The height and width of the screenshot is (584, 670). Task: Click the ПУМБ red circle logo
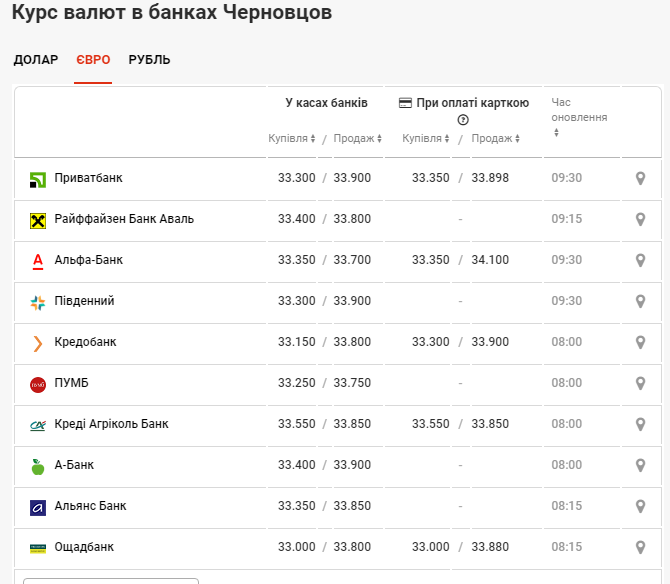(38, 384)
